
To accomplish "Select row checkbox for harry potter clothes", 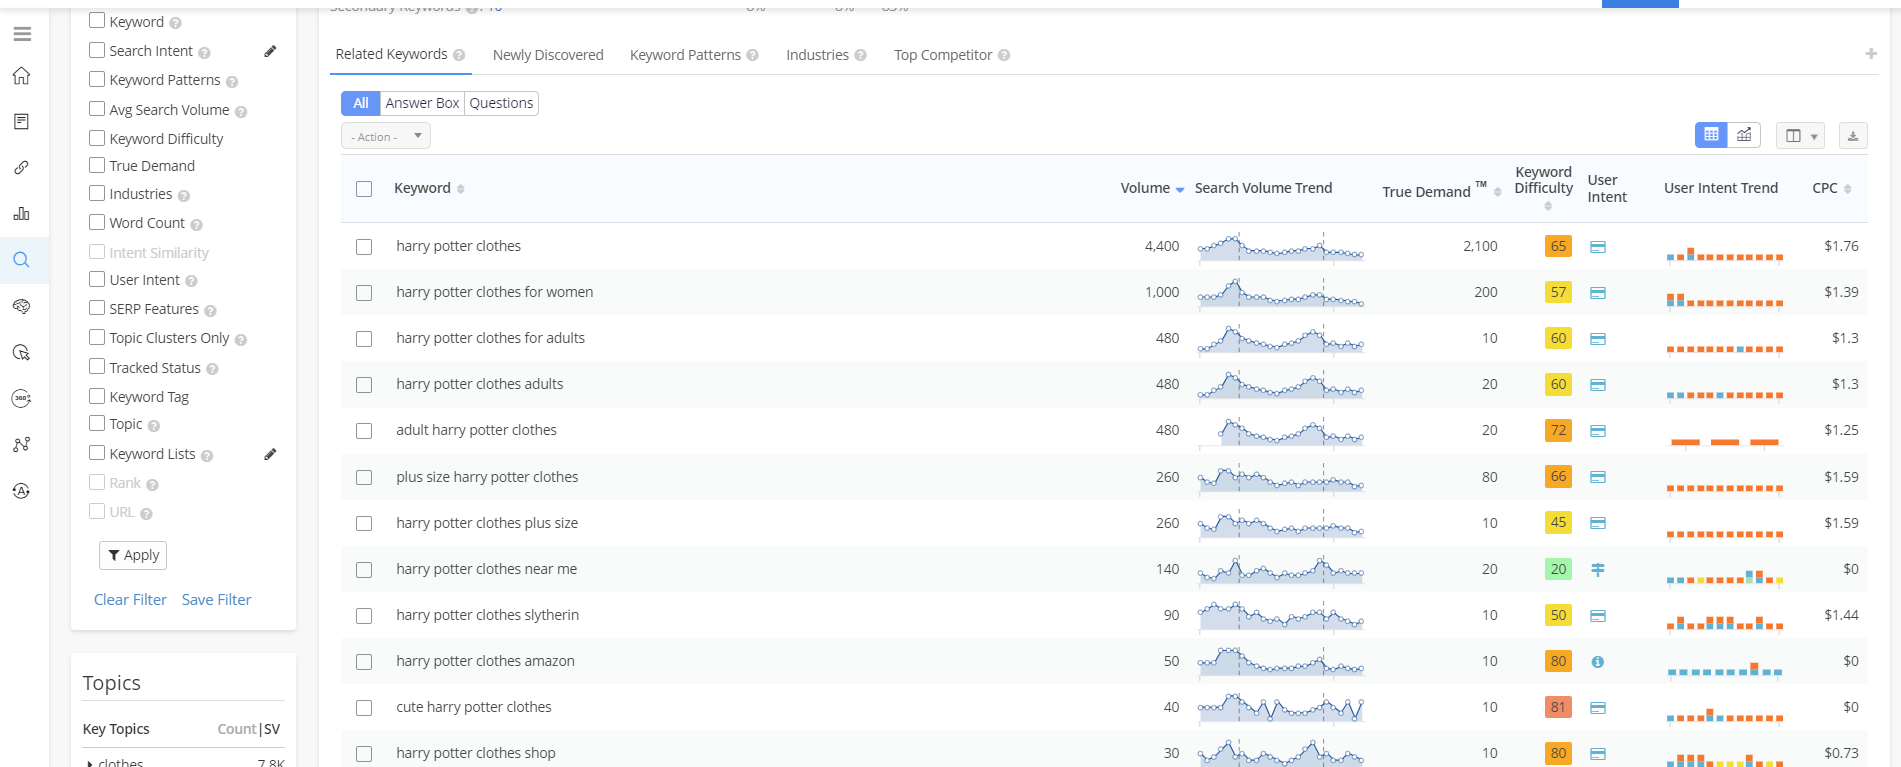I will coord(364,247).
